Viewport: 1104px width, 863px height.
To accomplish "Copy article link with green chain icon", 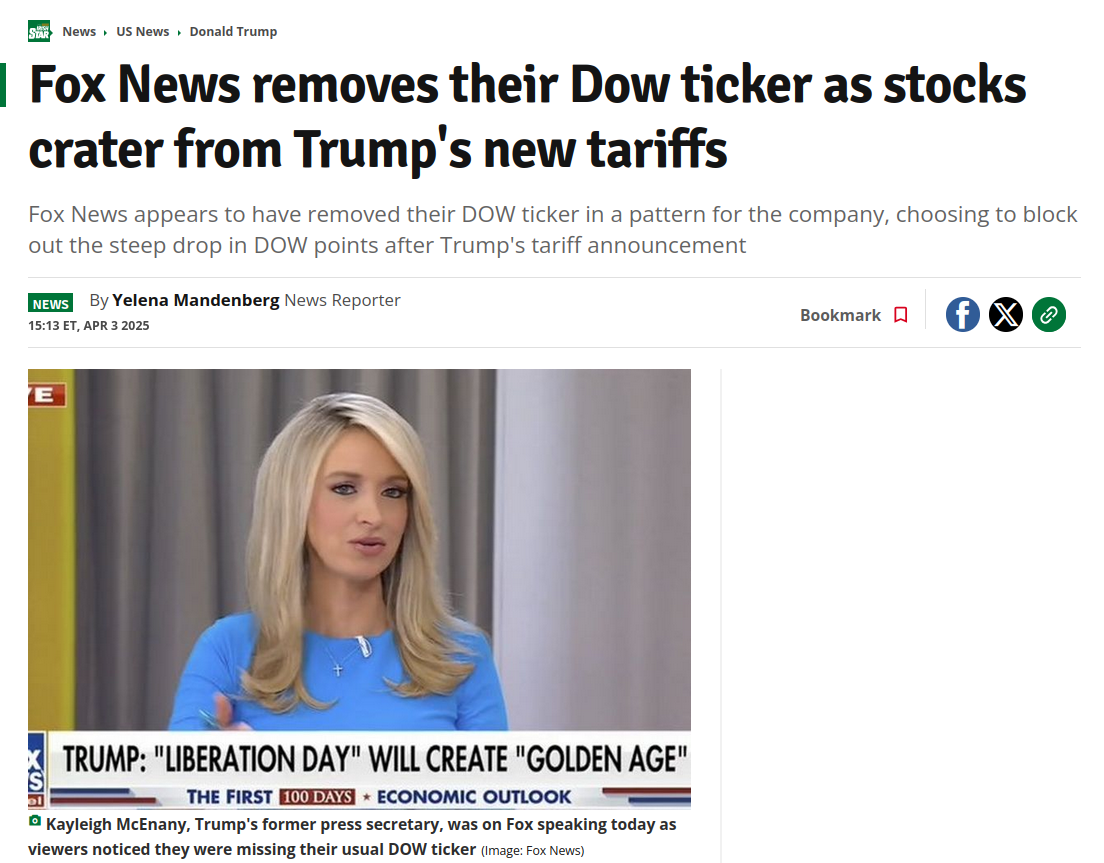I will (x=1048, y=315).
